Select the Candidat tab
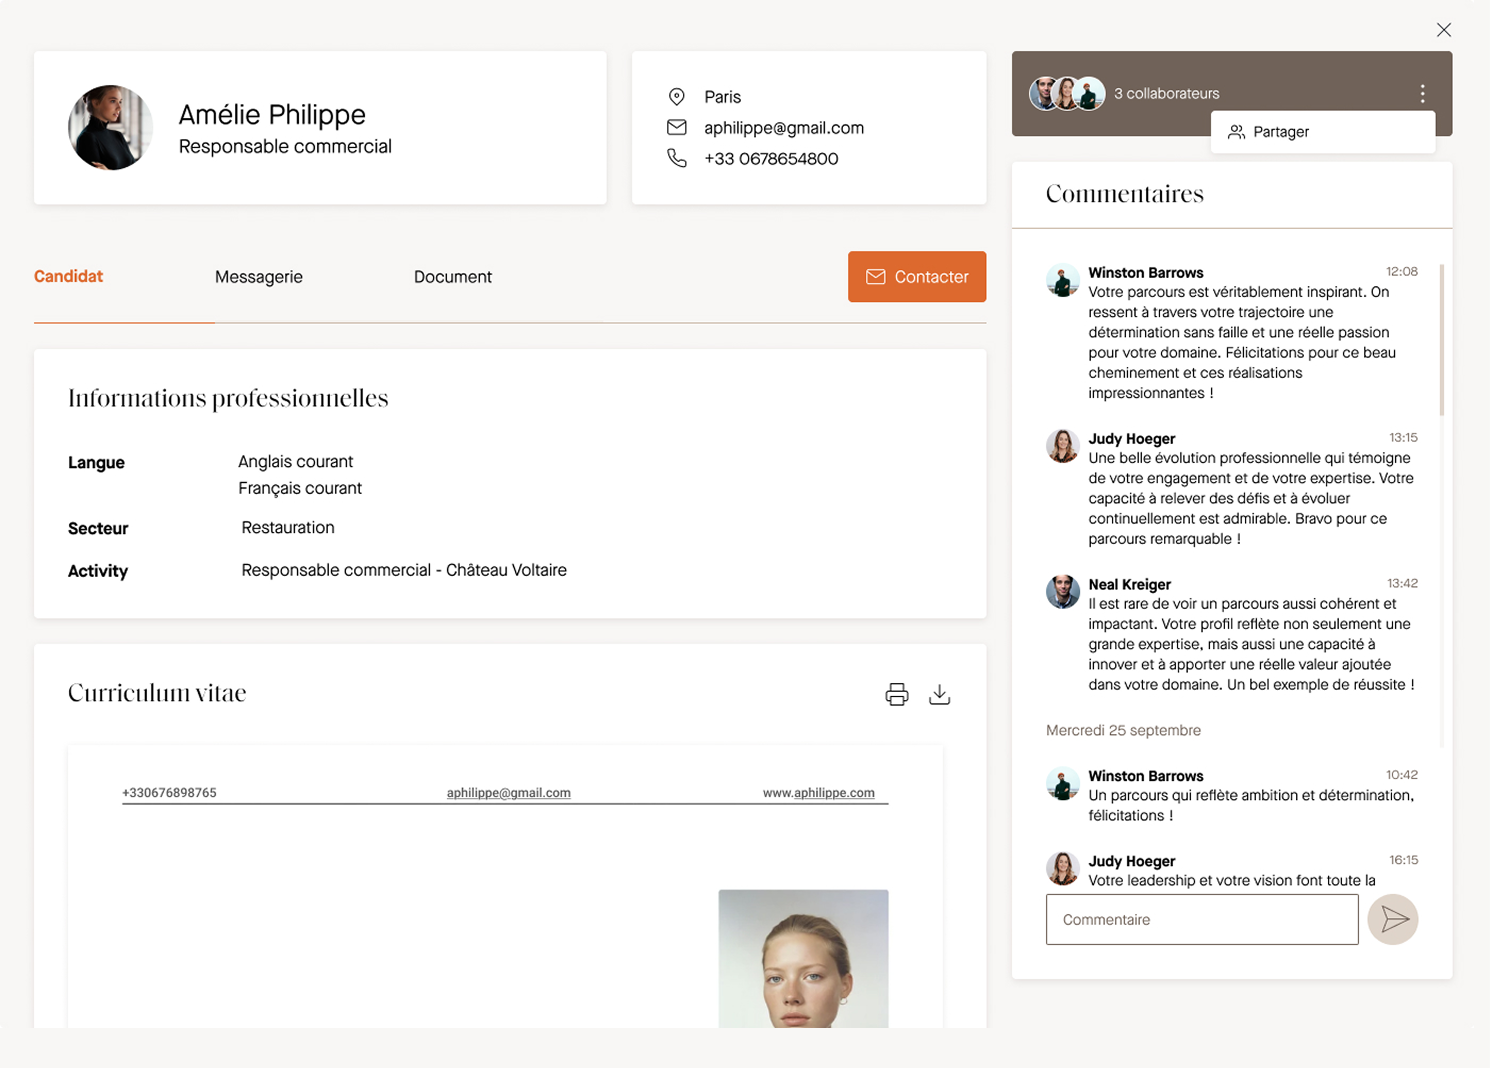This screenshot has height=1068, width=1490. tap(68, 277)
